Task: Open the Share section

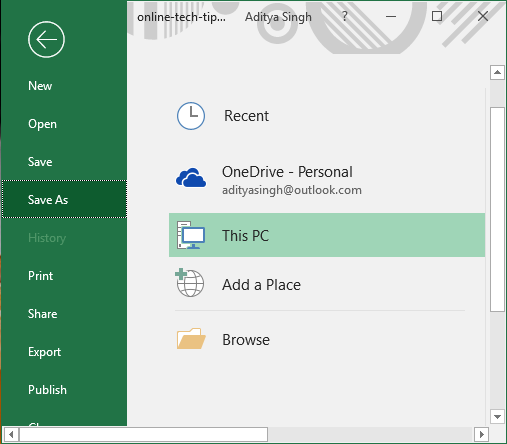Action: click(x=42, y=314)
